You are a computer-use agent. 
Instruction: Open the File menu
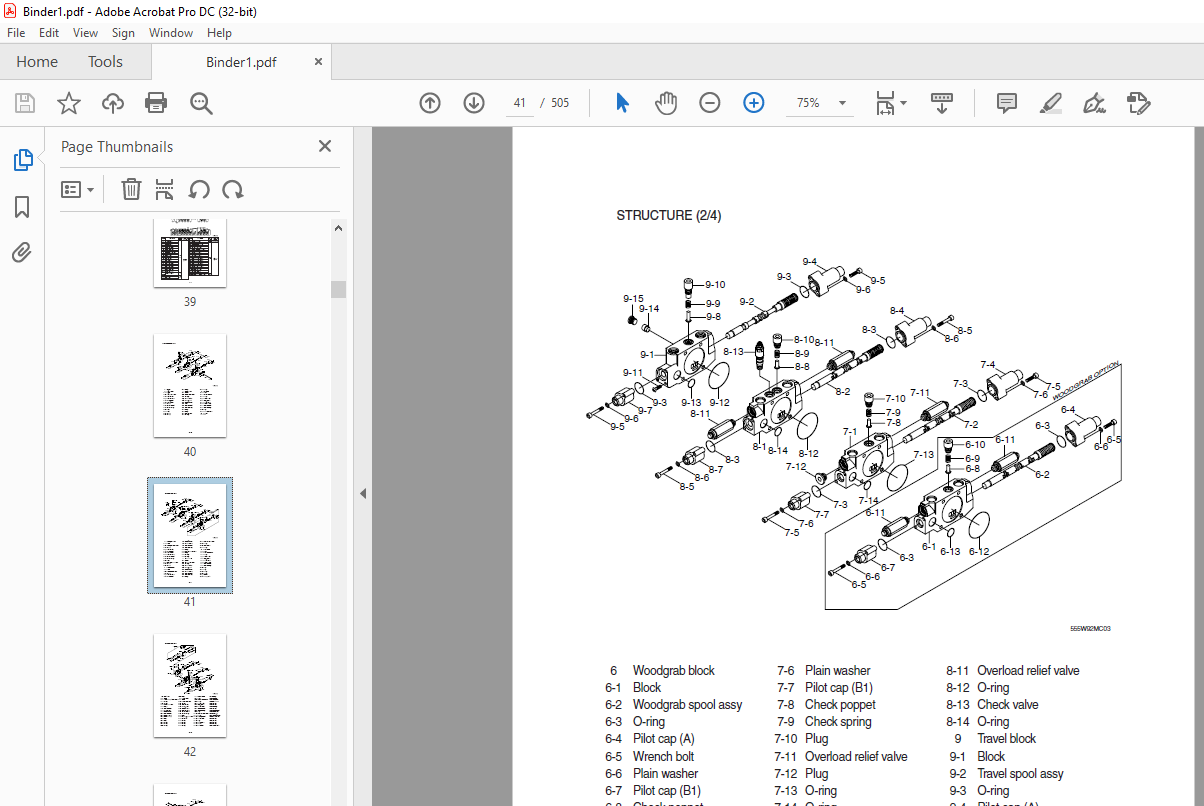click(x=16, y=33)
